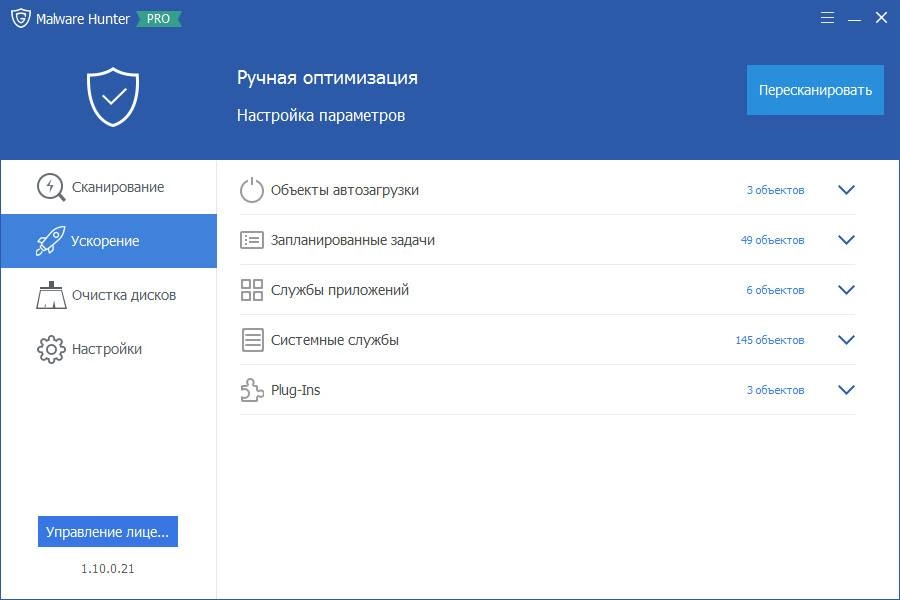
Task: Click the Системные службы label
Action: [x=335, y=340]
